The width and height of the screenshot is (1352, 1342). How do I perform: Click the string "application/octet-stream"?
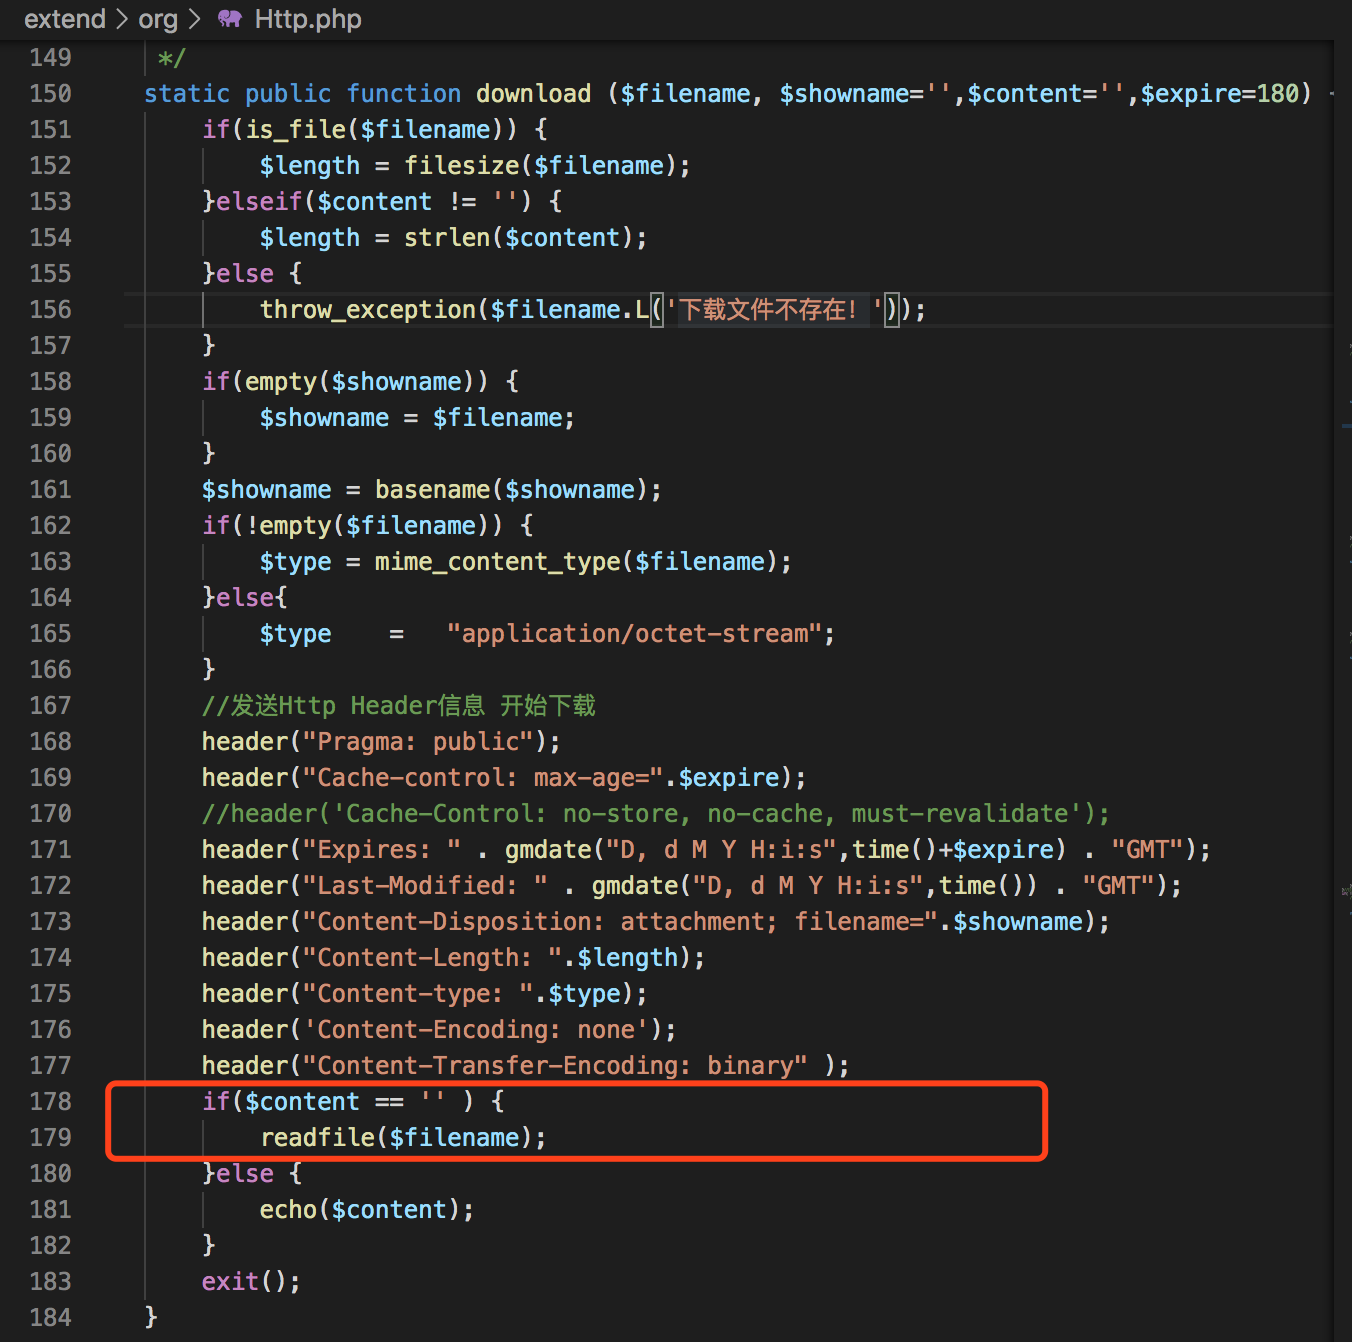[x=634, y=633]
